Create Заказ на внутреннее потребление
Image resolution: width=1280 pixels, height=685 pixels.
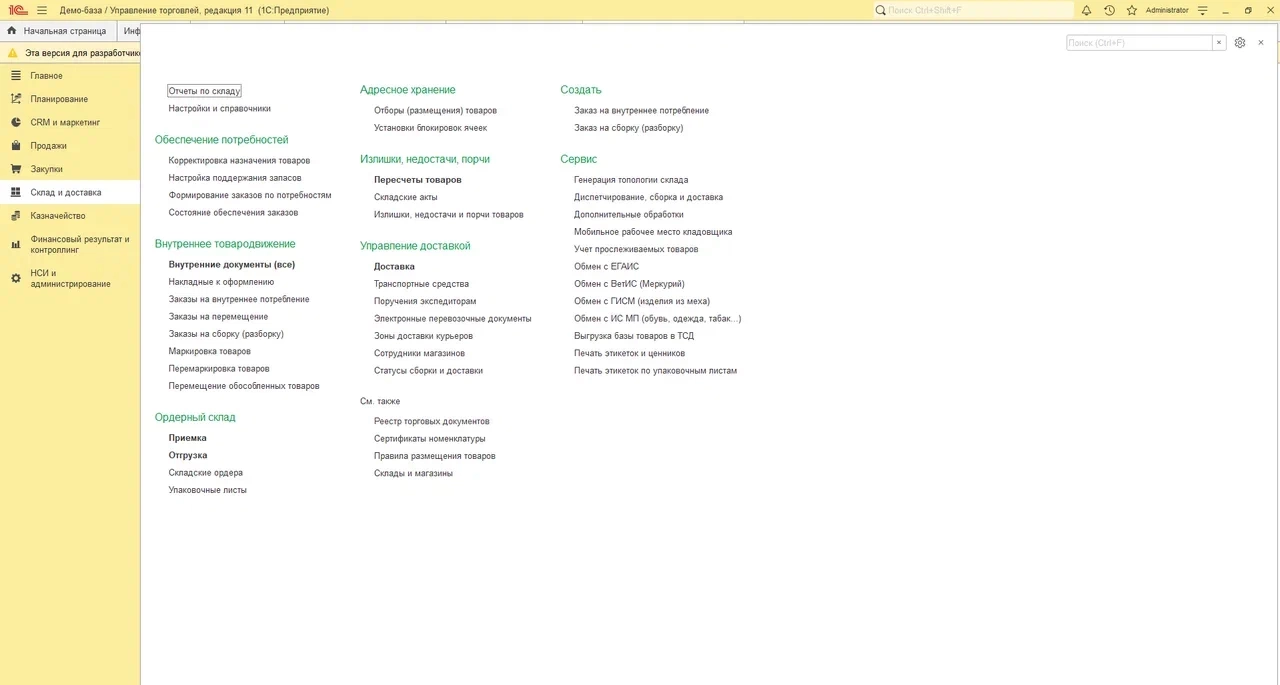[x=642, y=111]
